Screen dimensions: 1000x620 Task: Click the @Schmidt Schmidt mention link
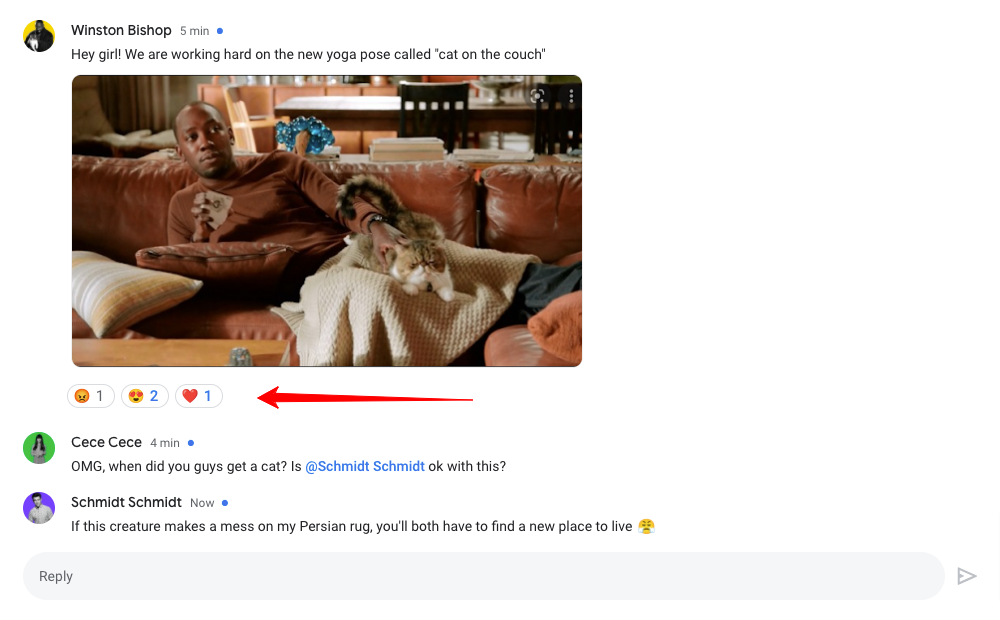[x=365, y=466]
